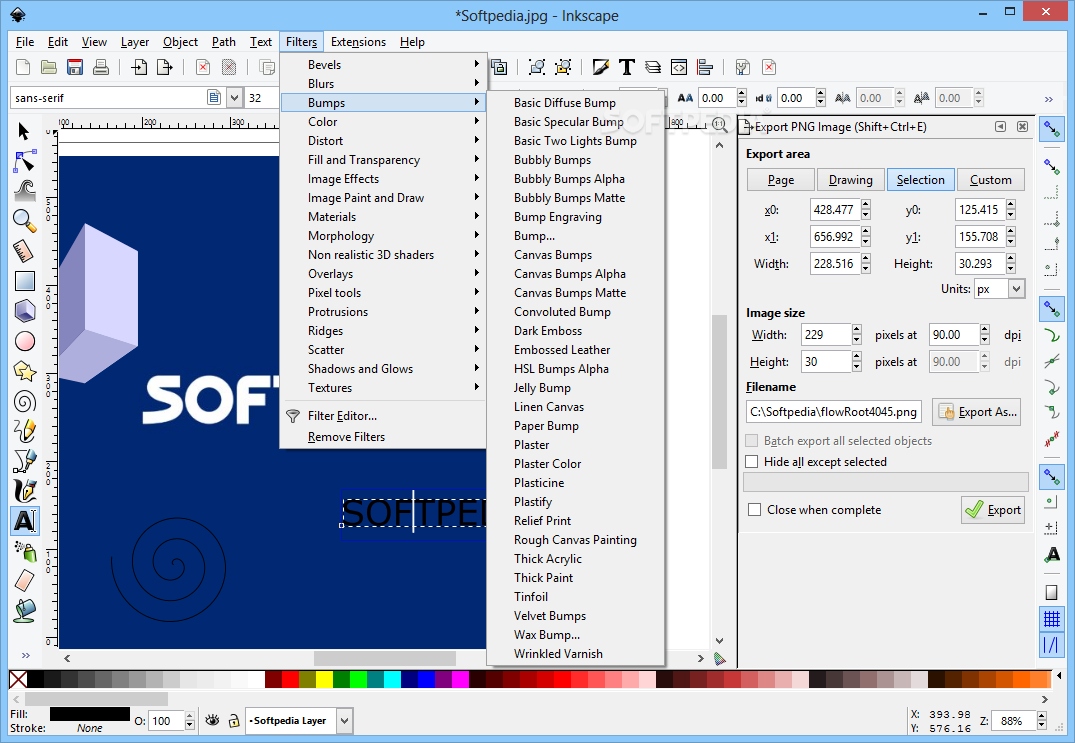Expand the Morphology submenu
1075x743 pixels.
pos(383,236)
